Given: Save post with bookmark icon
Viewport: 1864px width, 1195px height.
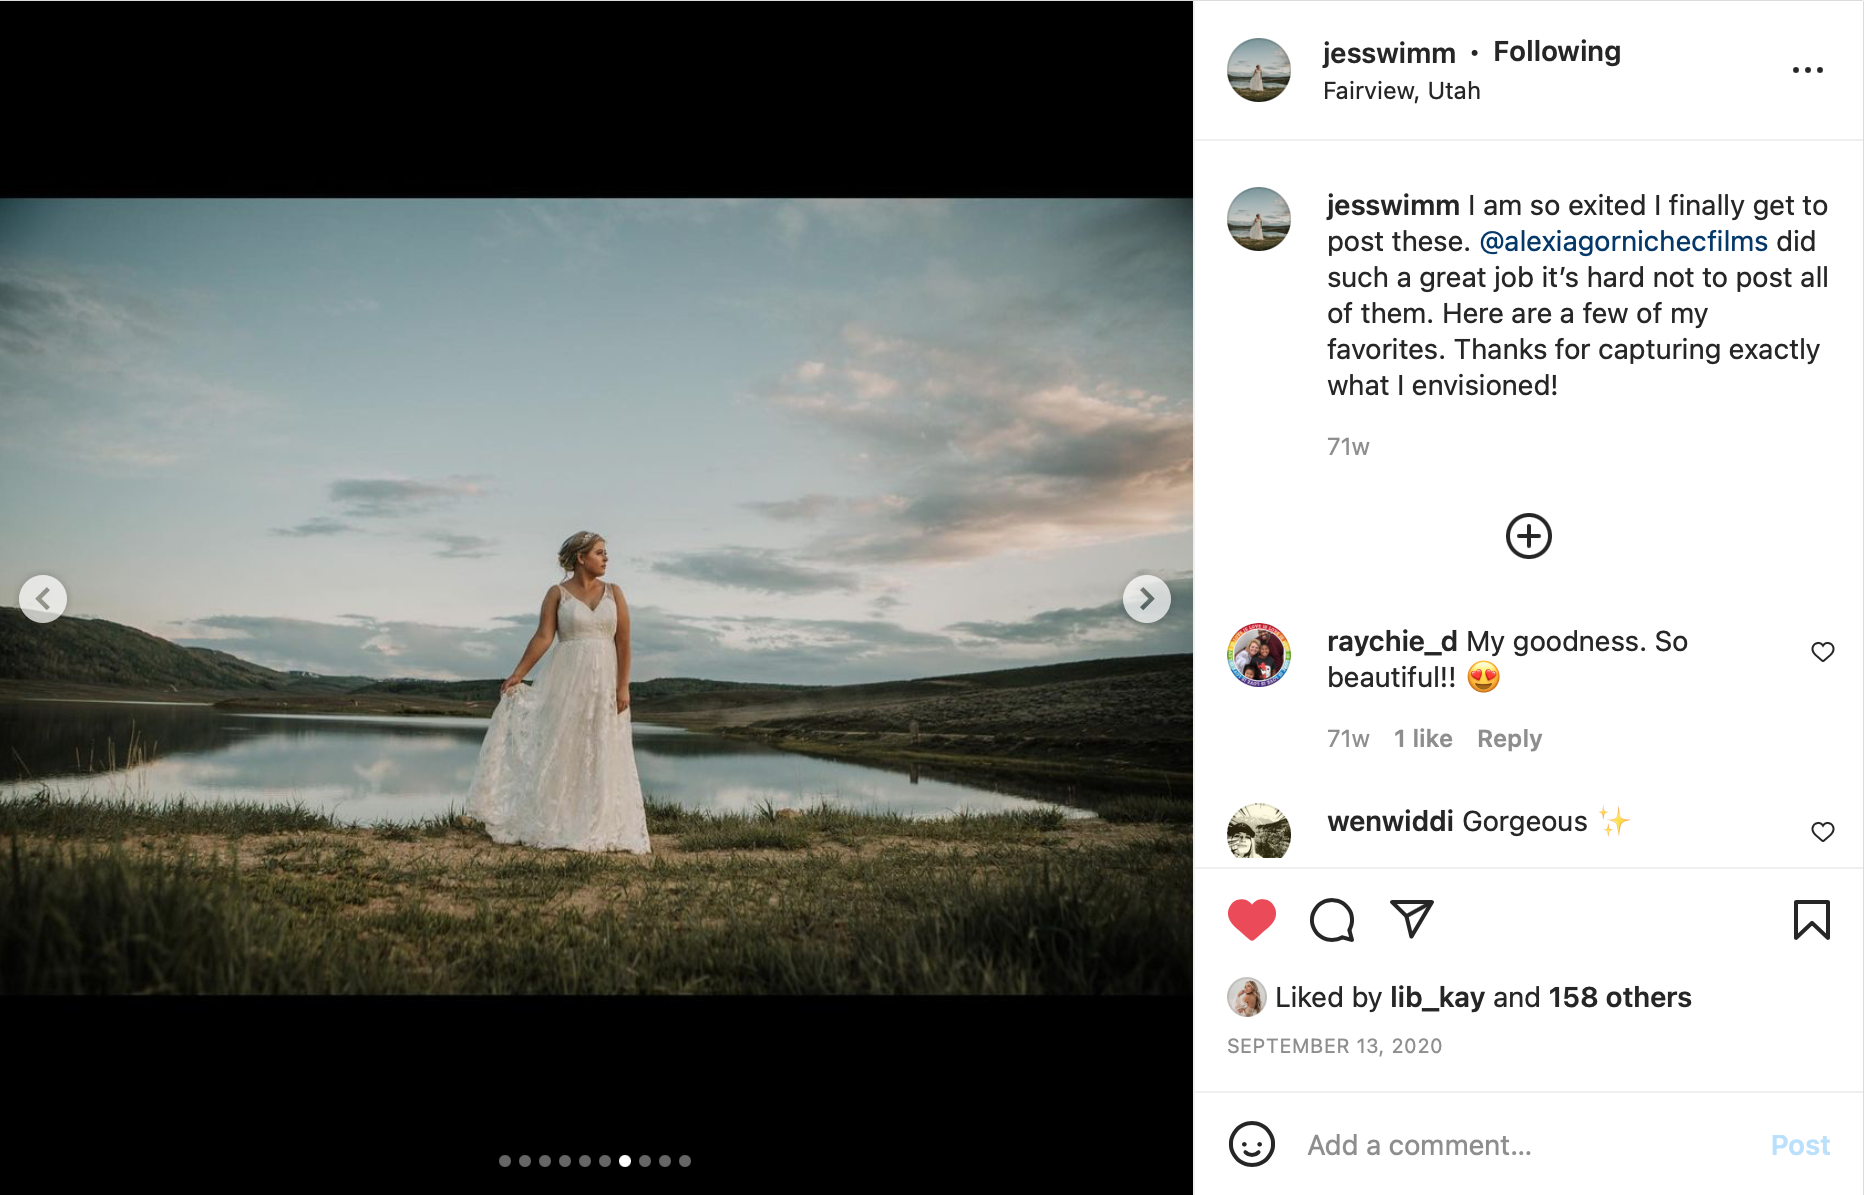Looking at the screenshot, I should pos(1811,920).
